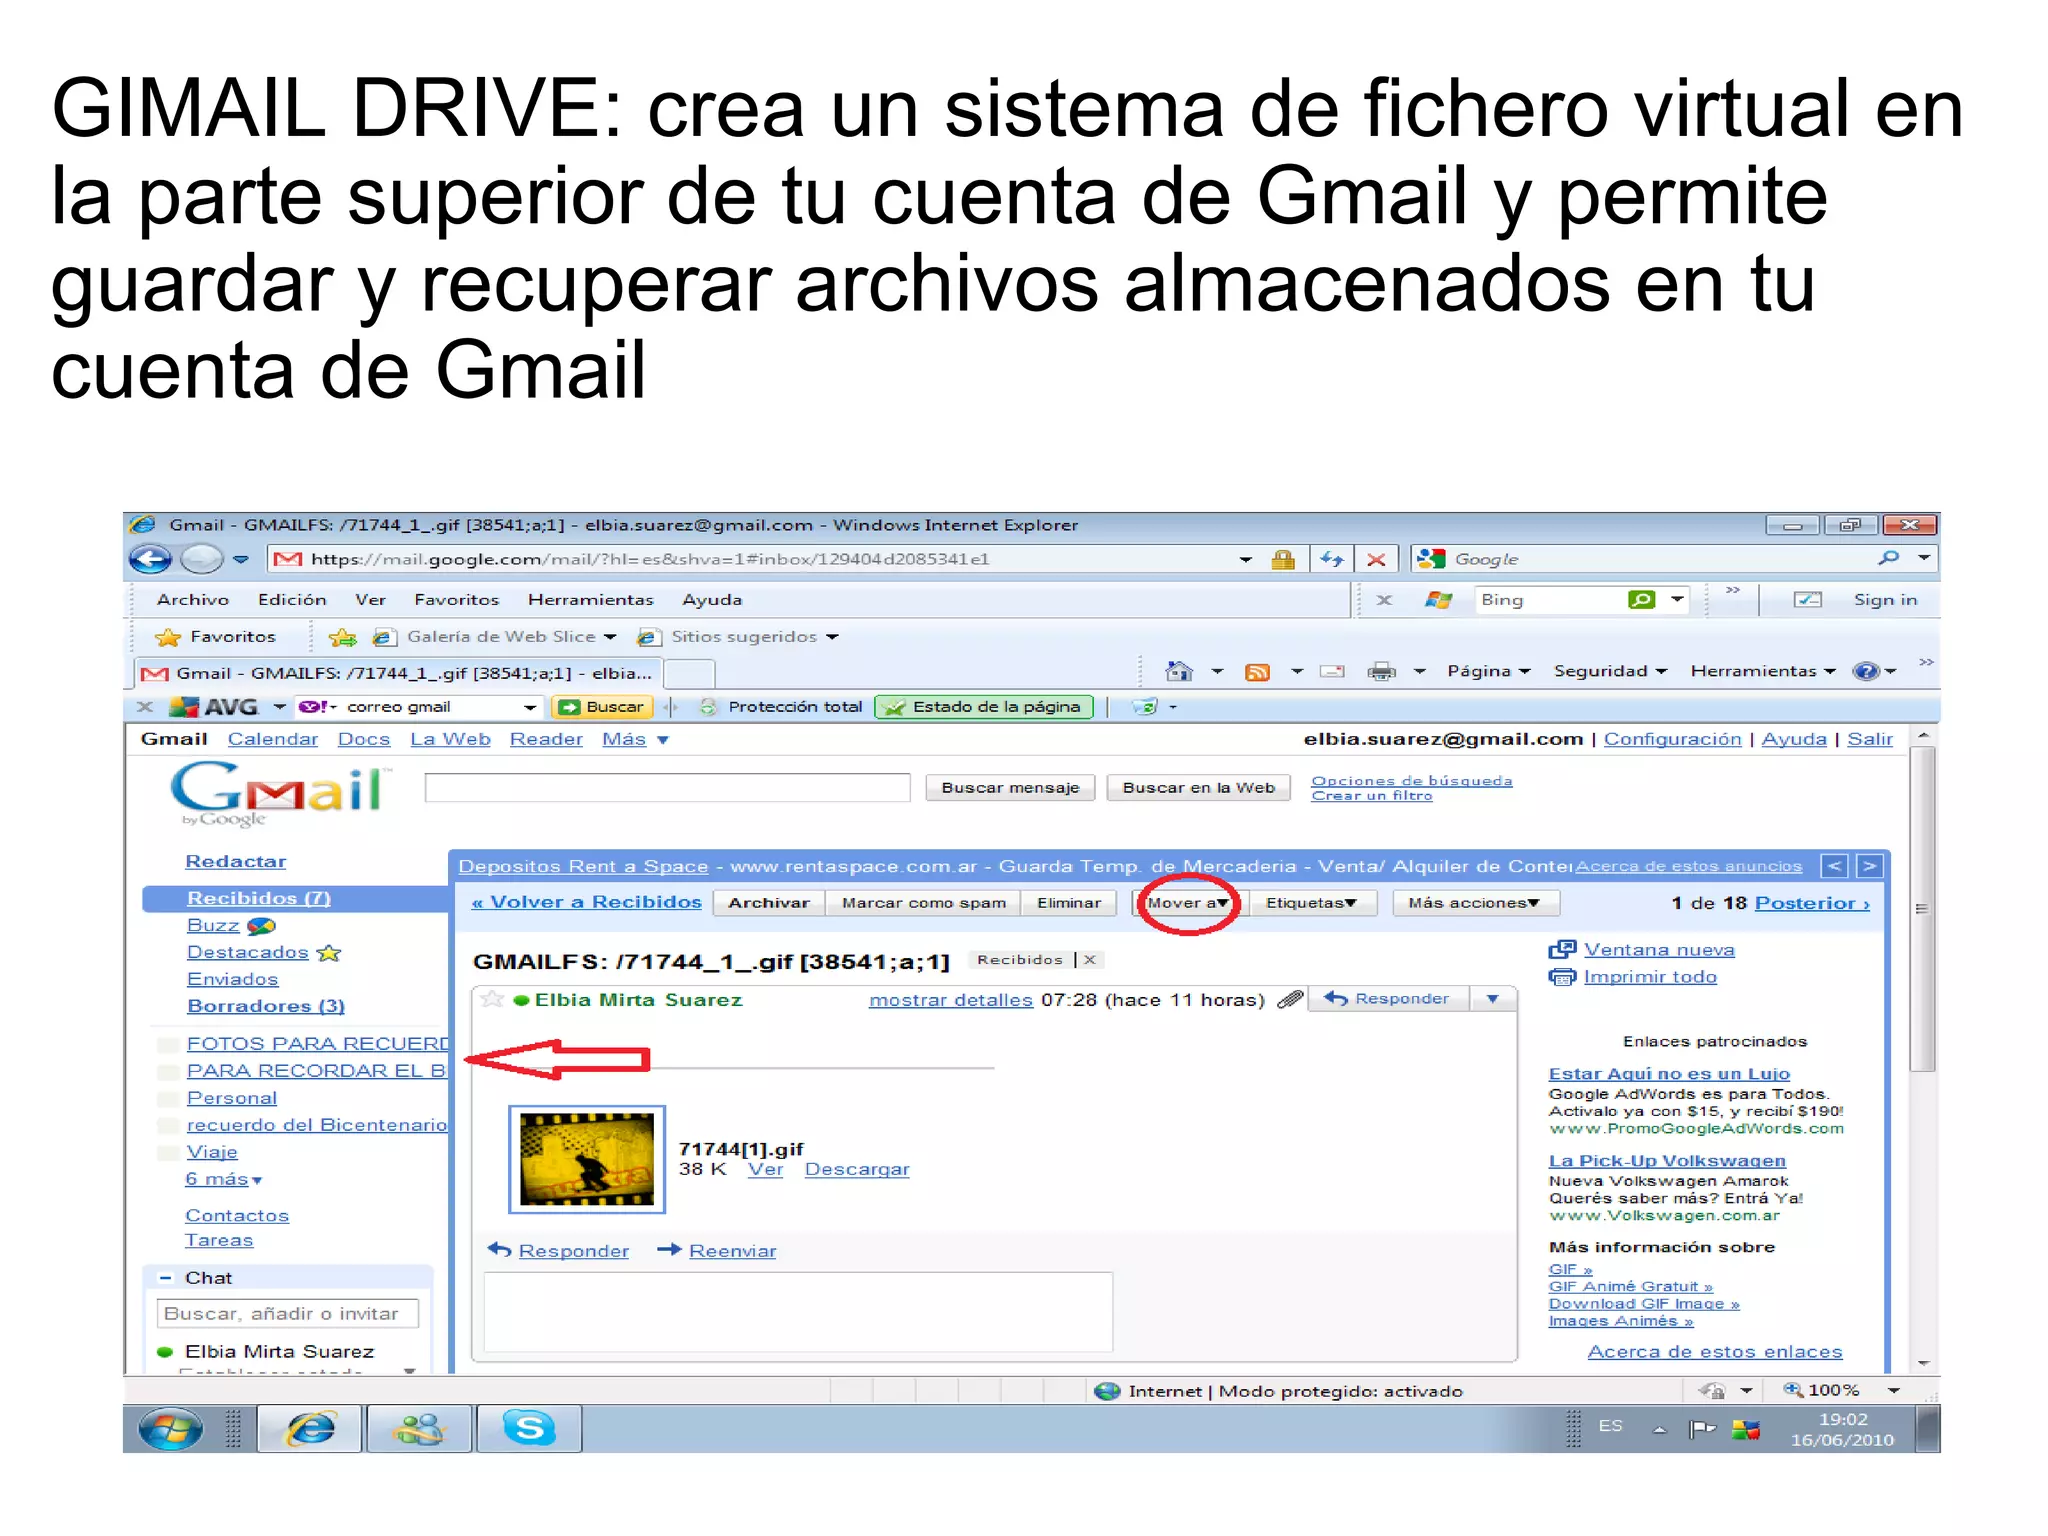Open Skype taskbar icon
This screenshot has height=1536, width=2048.
click(x=529, y=1429)
